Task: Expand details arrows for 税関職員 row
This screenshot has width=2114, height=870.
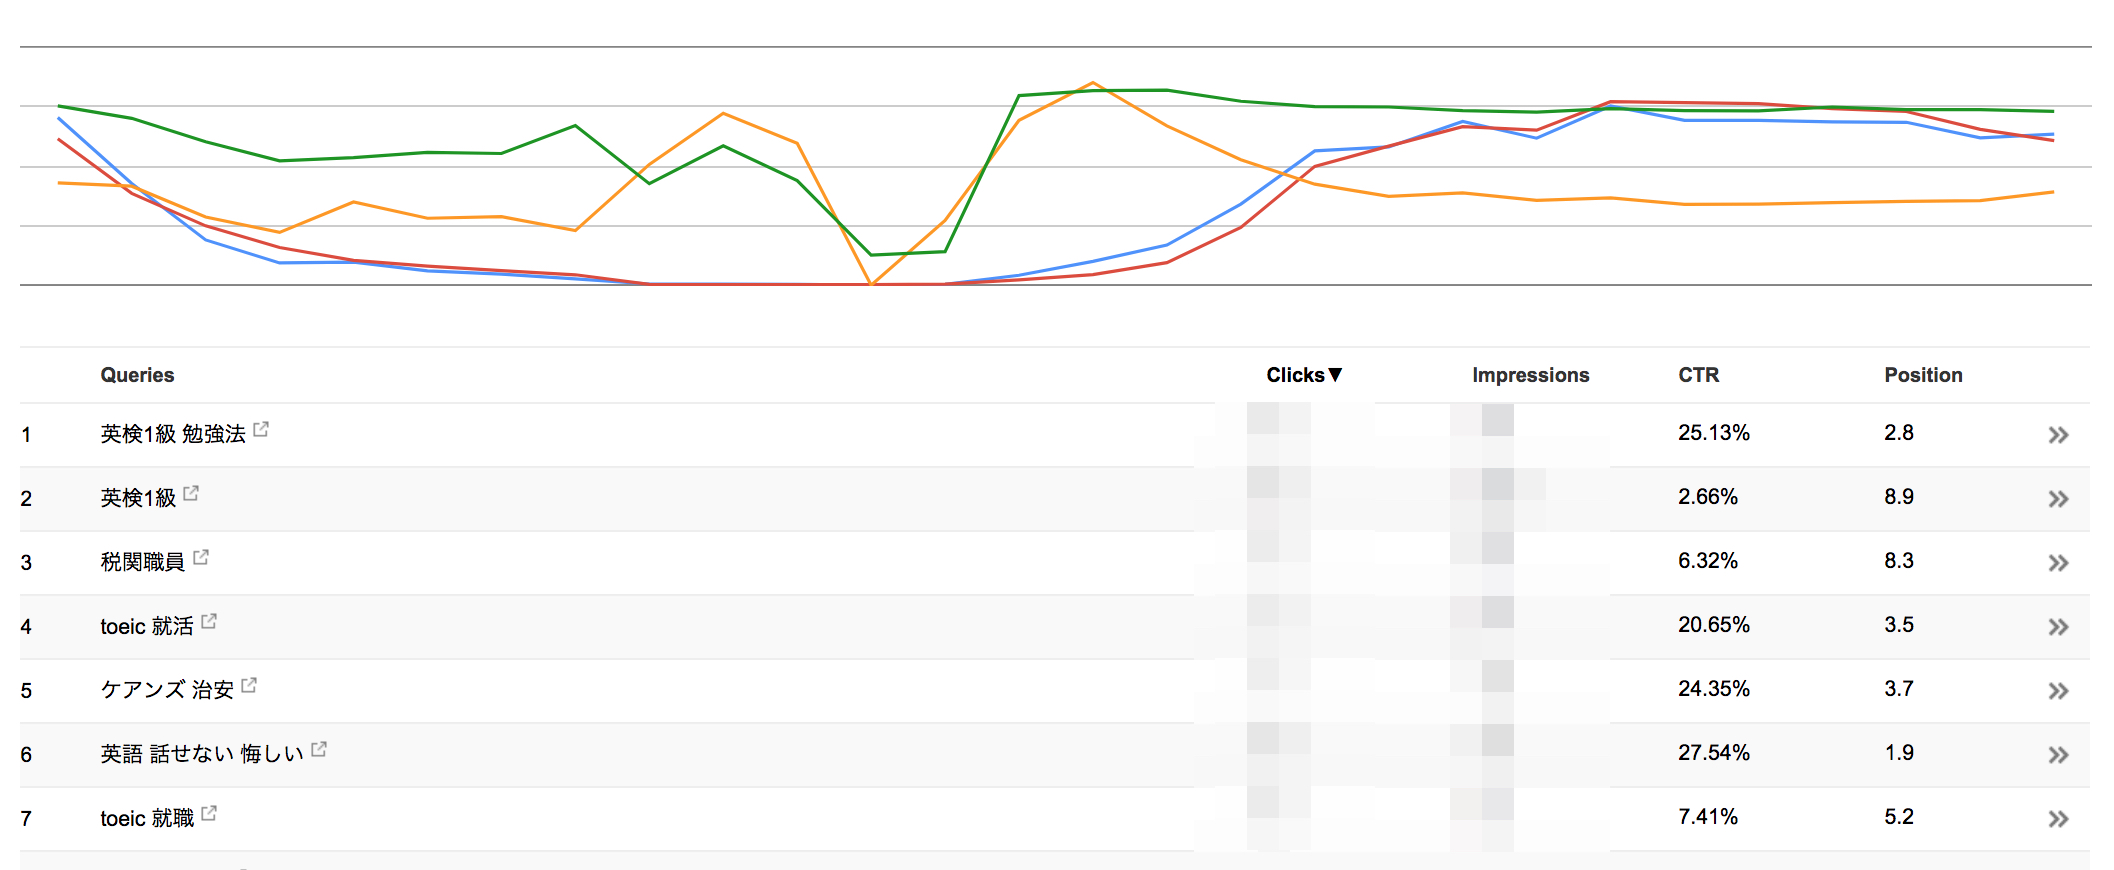Action: pos(2058,563)
